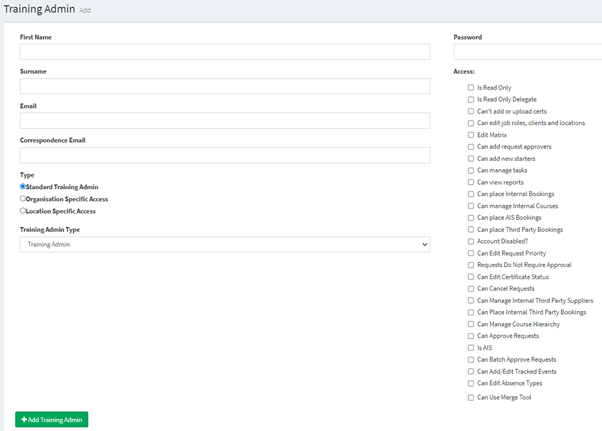602x431 pixels.
Task: Tick the Is Read Only Delegate checkbox
Action: pos(471,100)
